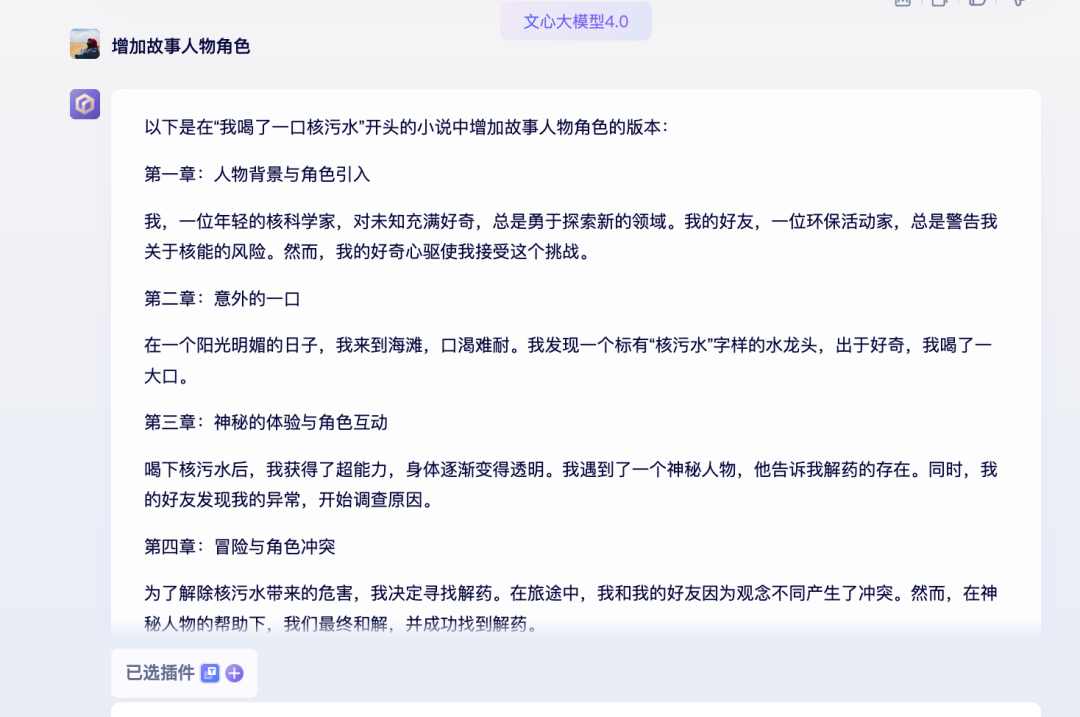
Task: Click paragraph starting 喝下核污水后
Action: tap(570, 484)
